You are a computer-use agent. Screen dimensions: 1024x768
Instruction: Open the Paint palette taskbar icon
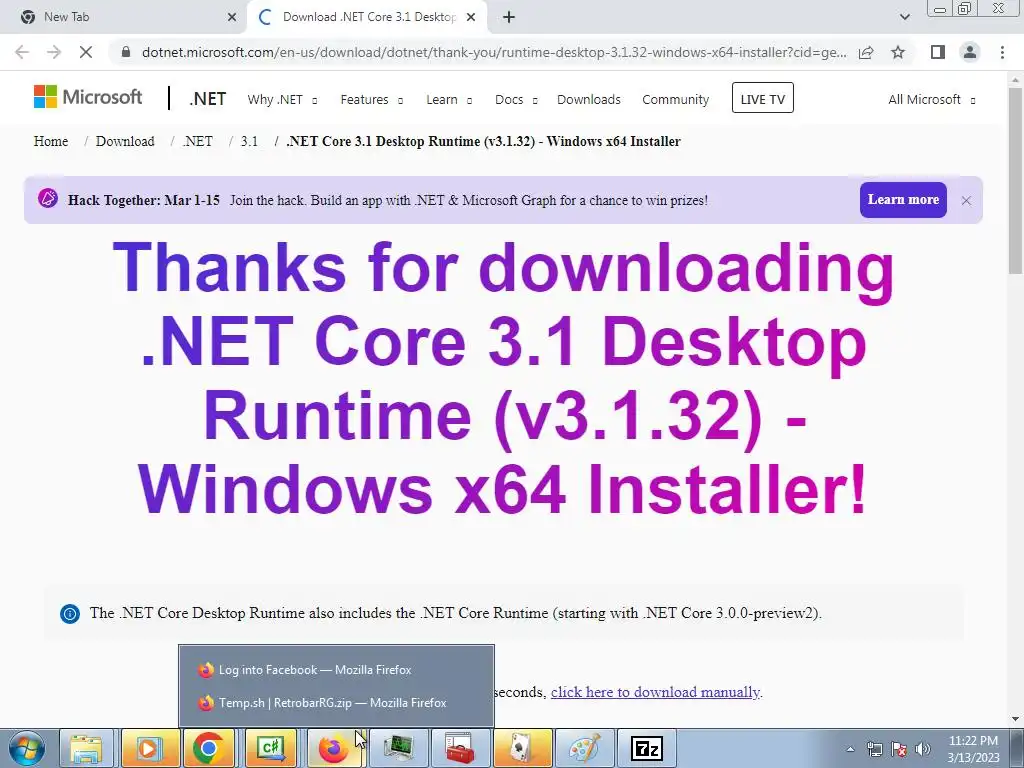click(583, 748)
